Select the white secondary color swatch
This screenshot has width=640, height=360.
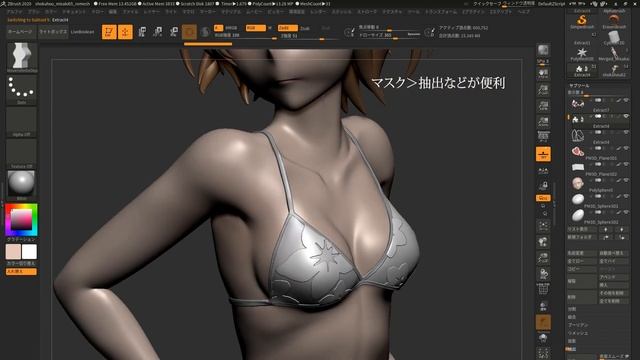(29, 252)
